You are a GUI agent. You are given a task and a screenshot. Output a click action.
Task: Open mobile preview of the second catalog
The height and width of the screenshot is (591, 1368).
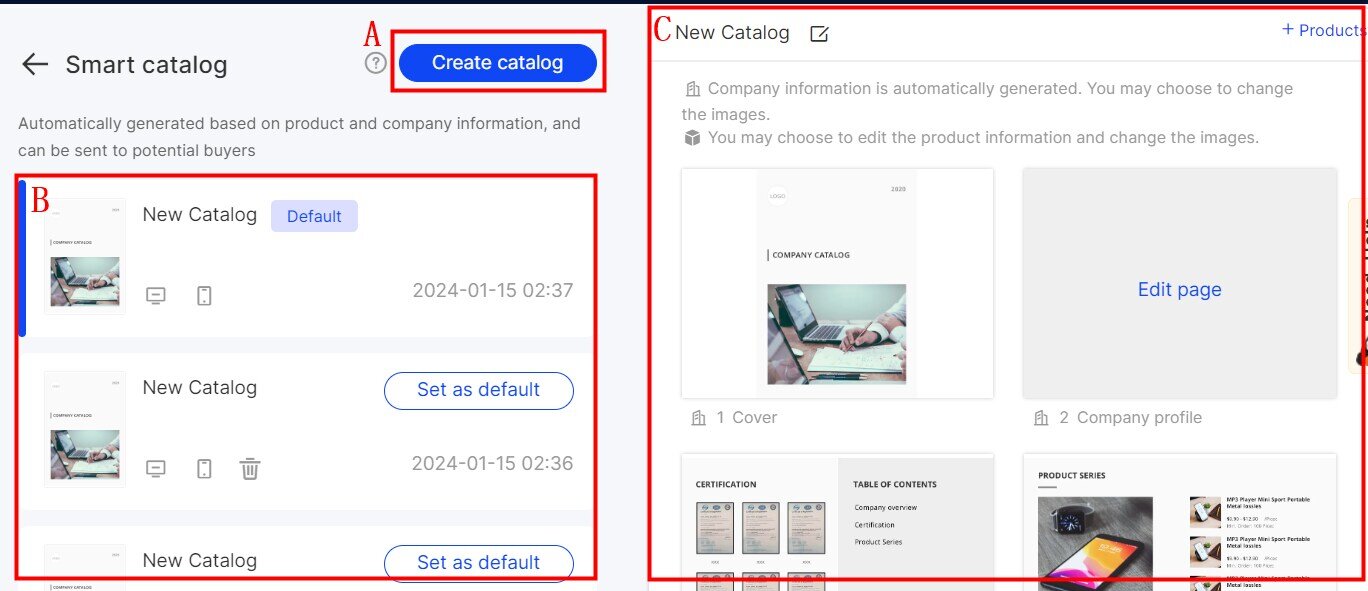(x=204, y=469)
